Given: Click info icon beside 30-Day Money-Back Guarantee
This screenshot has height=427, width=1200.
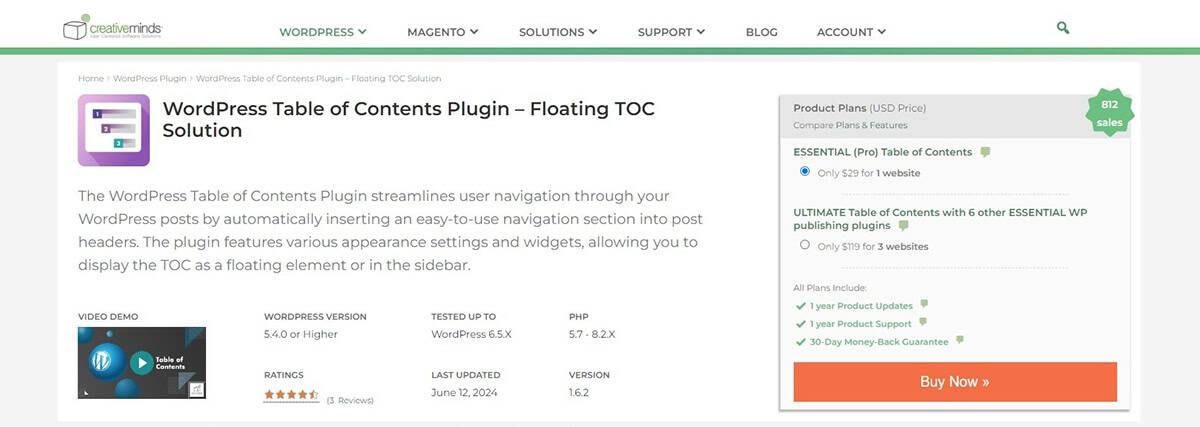Looking at the screenshot, I should click(959, 340).
